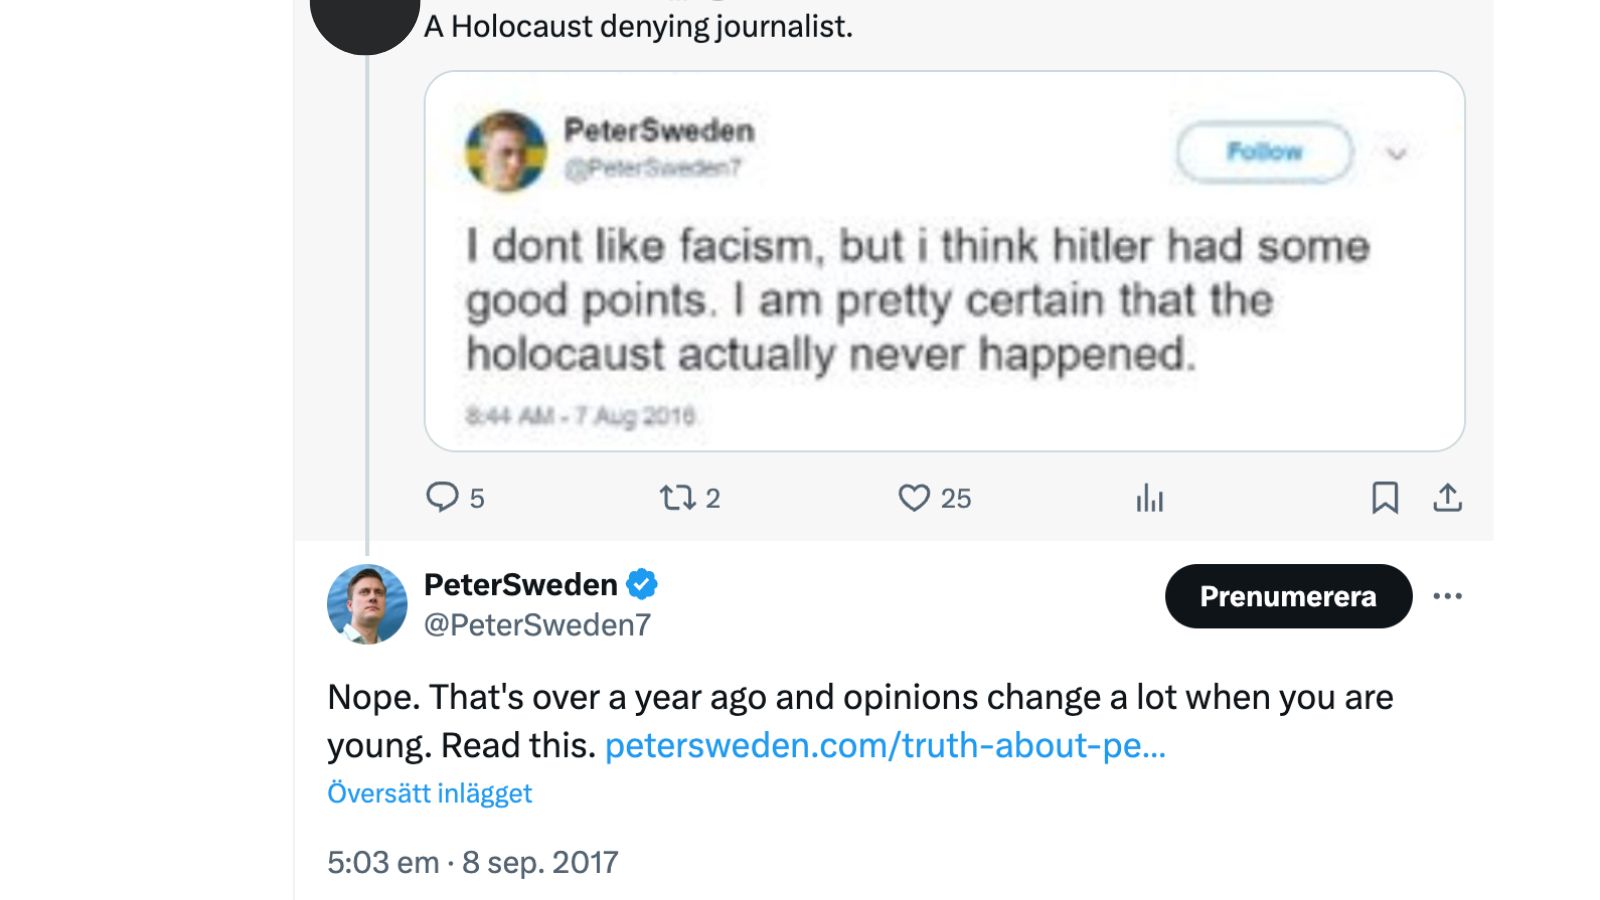1600x900 pixels.
Task: Toggle following via the Follow button in screenshot
Action: point(1264,151)
